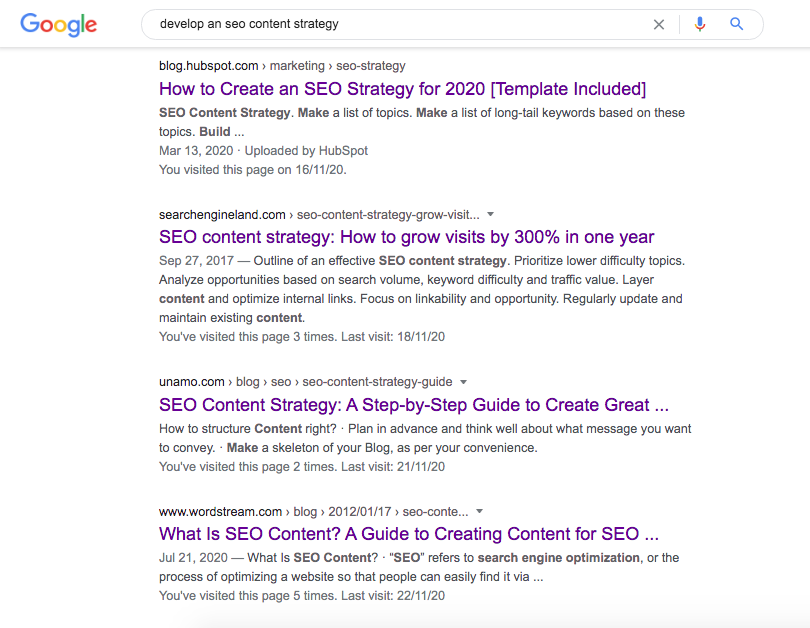Click the www.wordstream.com breadcrumb URL

click(x=314, y=512)
